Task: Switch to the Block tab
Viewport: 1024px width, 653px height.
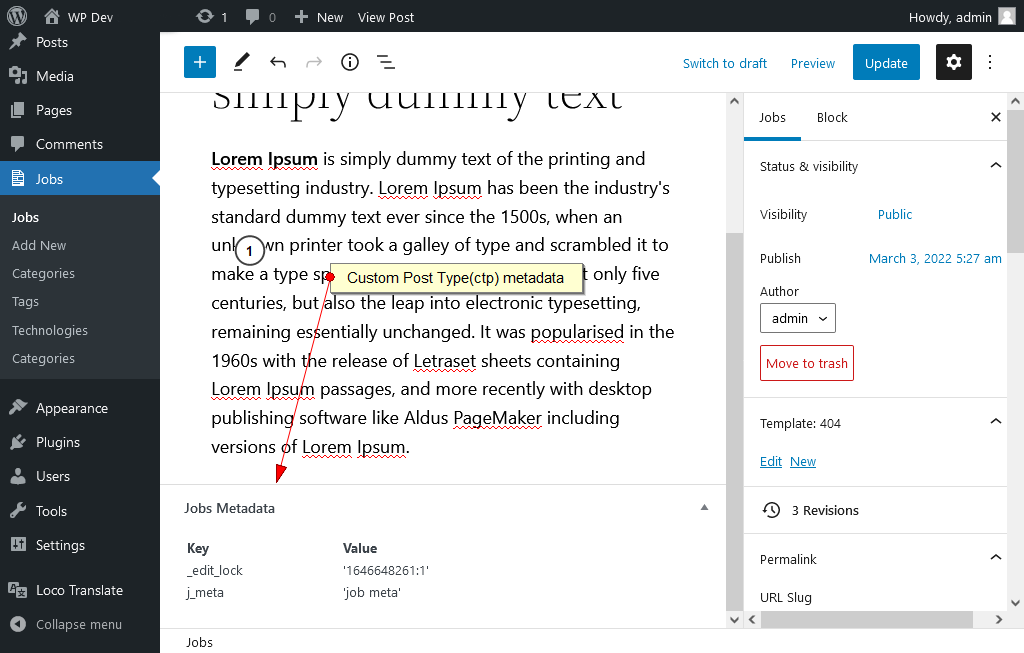Action: coord(832,117)
